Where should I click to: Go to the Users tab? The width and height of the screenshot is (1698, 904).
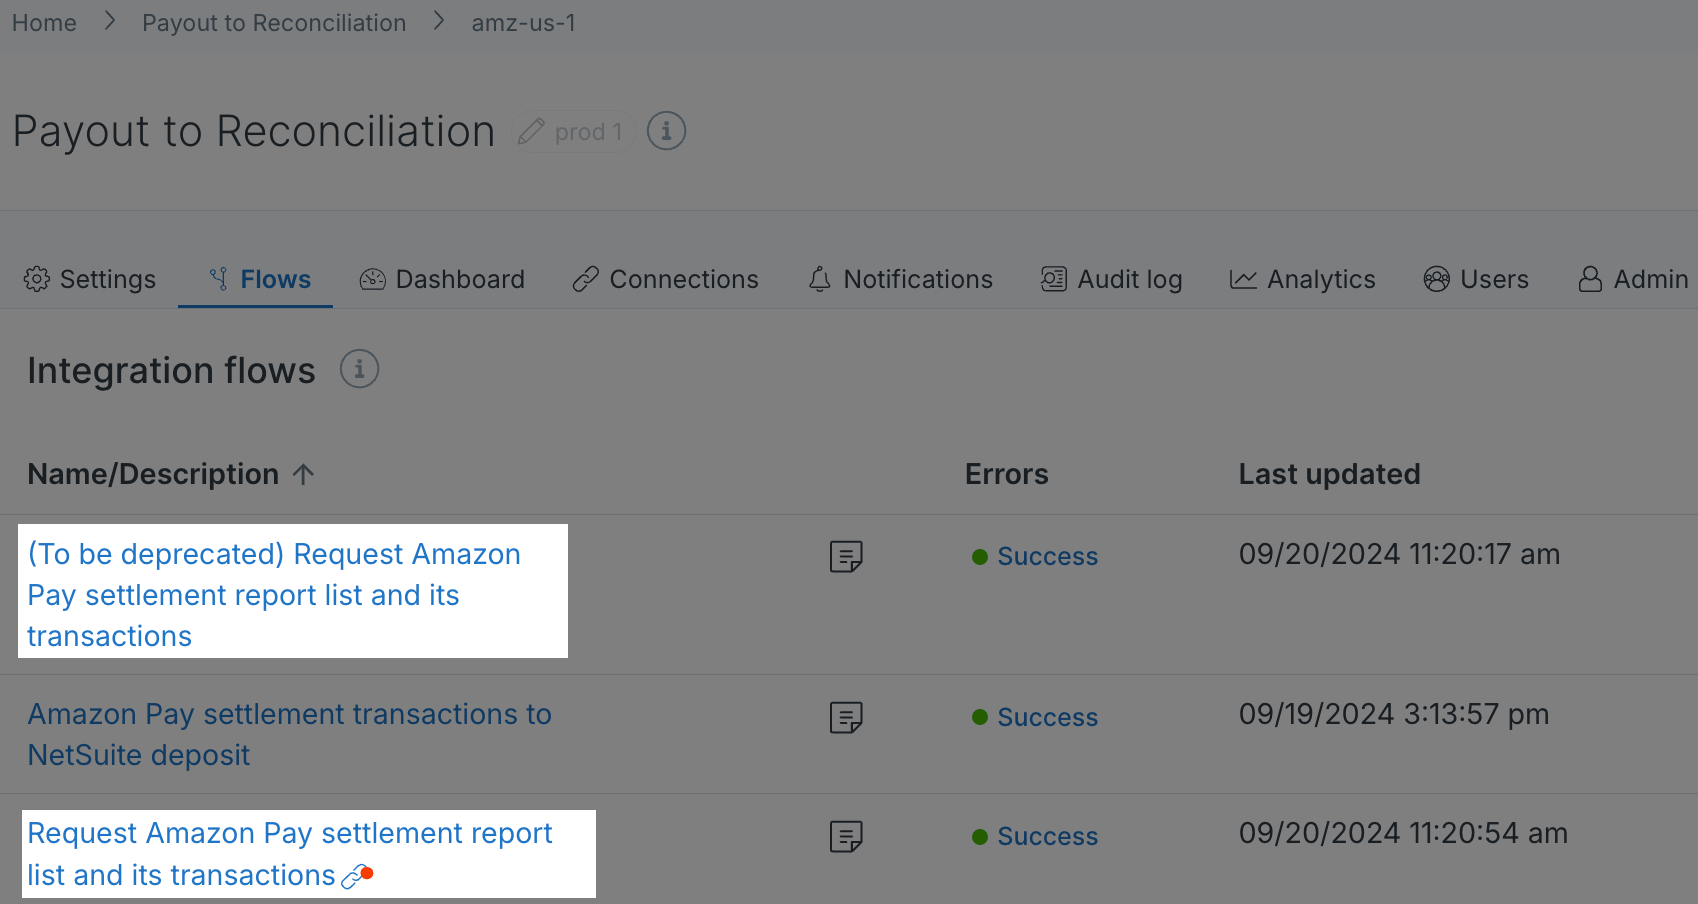point(1476,279)
